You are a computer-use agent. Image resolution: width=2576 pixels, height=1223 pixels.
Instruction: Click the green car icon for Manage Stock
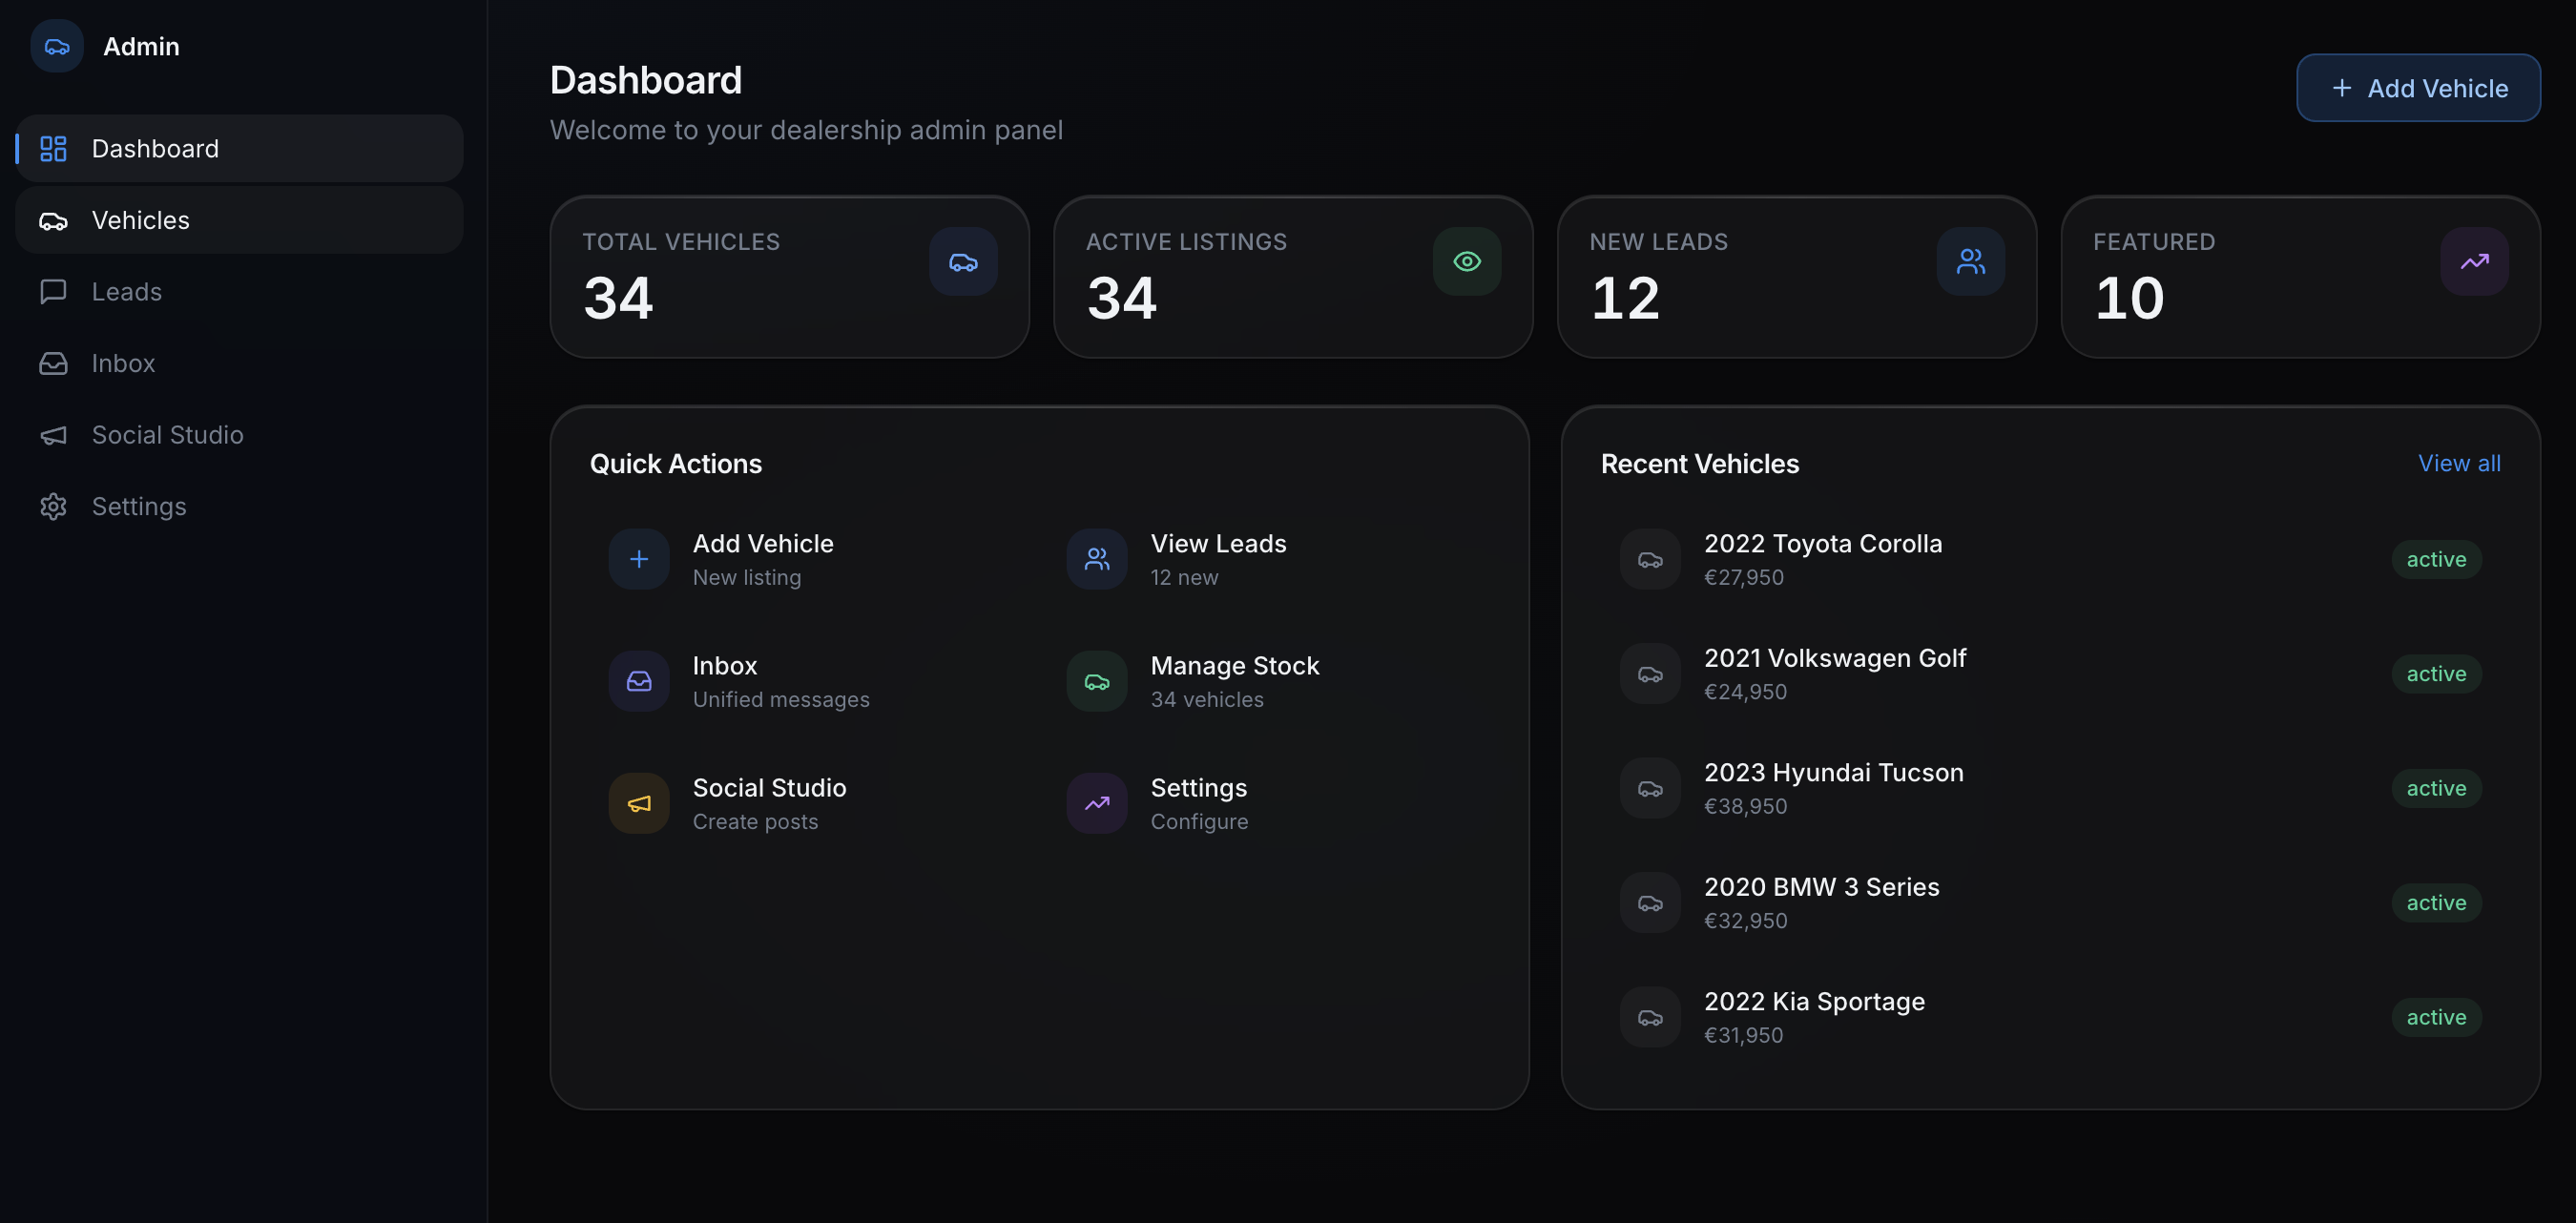point(1097,681)
